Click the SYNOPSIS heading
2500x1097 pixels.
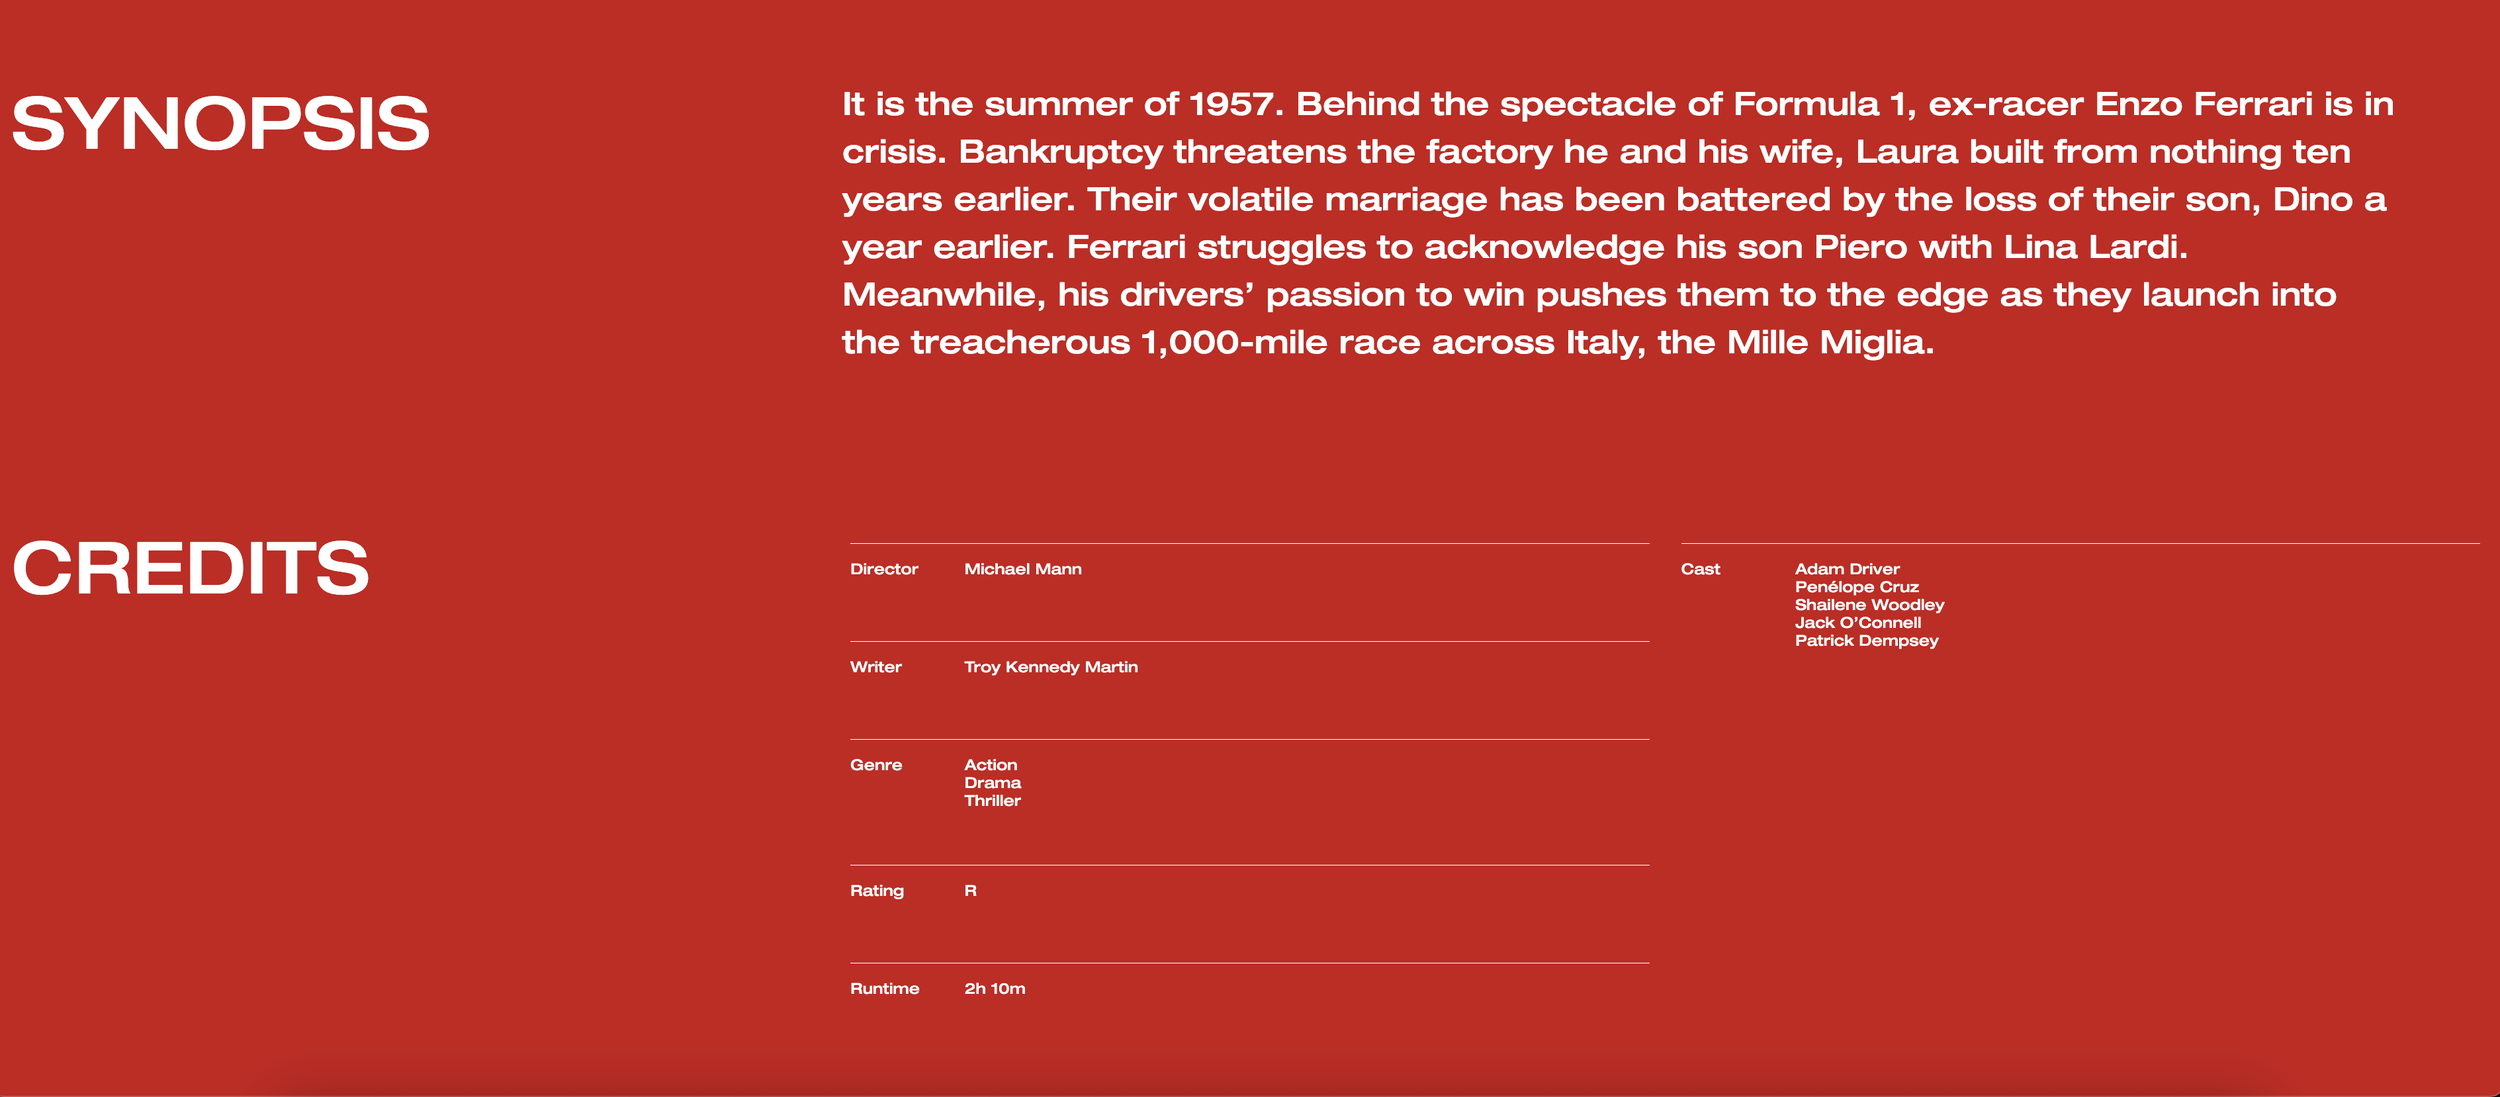tap(220, 124)
